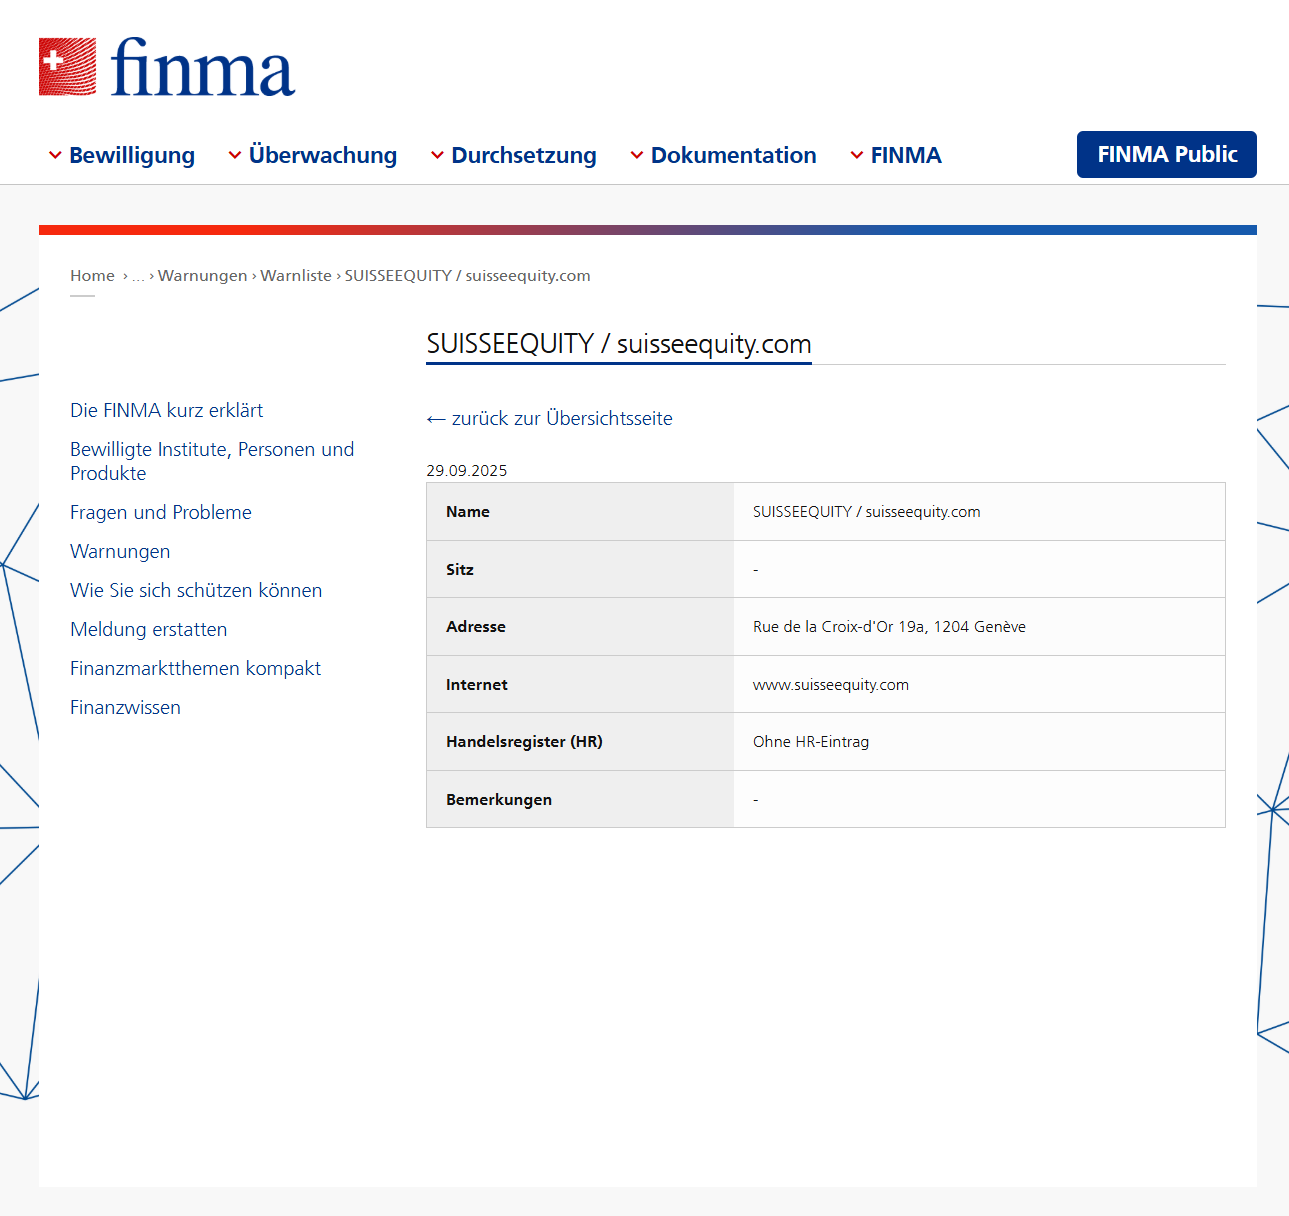Go to Home in the breadcrumb
The width and height of the screenshot is (1289, 1216).
pos(92,276)
